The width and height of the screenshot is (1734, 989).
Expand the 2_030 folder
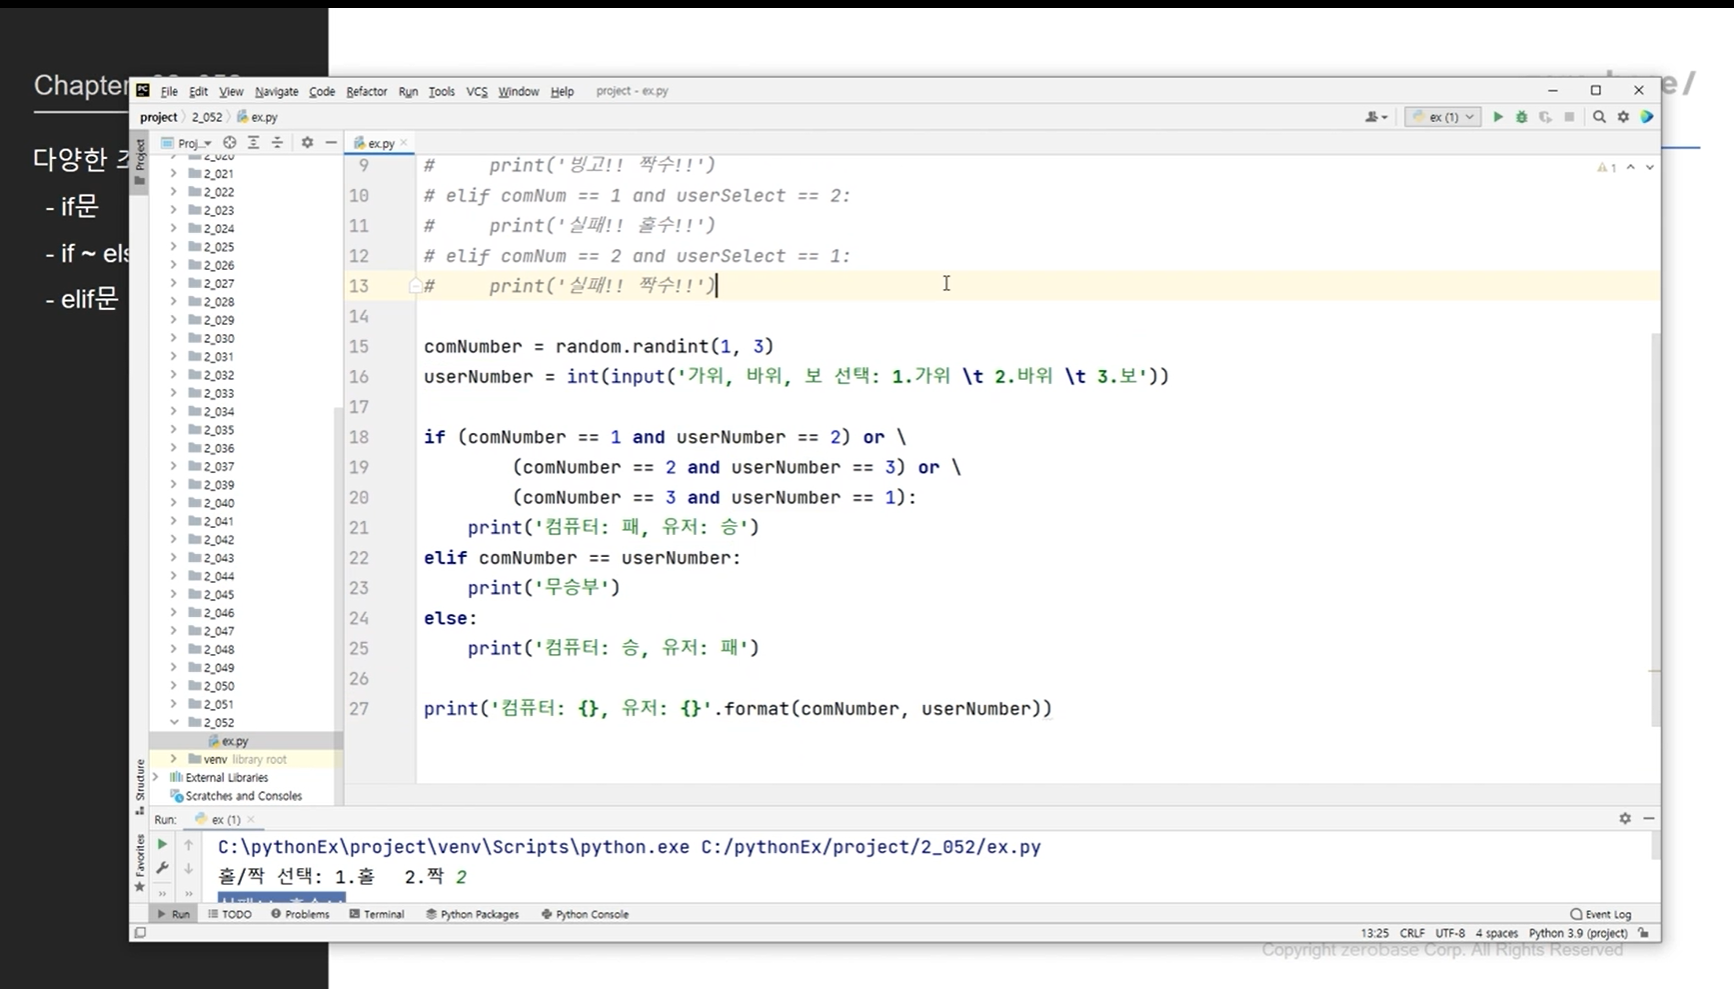(174, 338)
